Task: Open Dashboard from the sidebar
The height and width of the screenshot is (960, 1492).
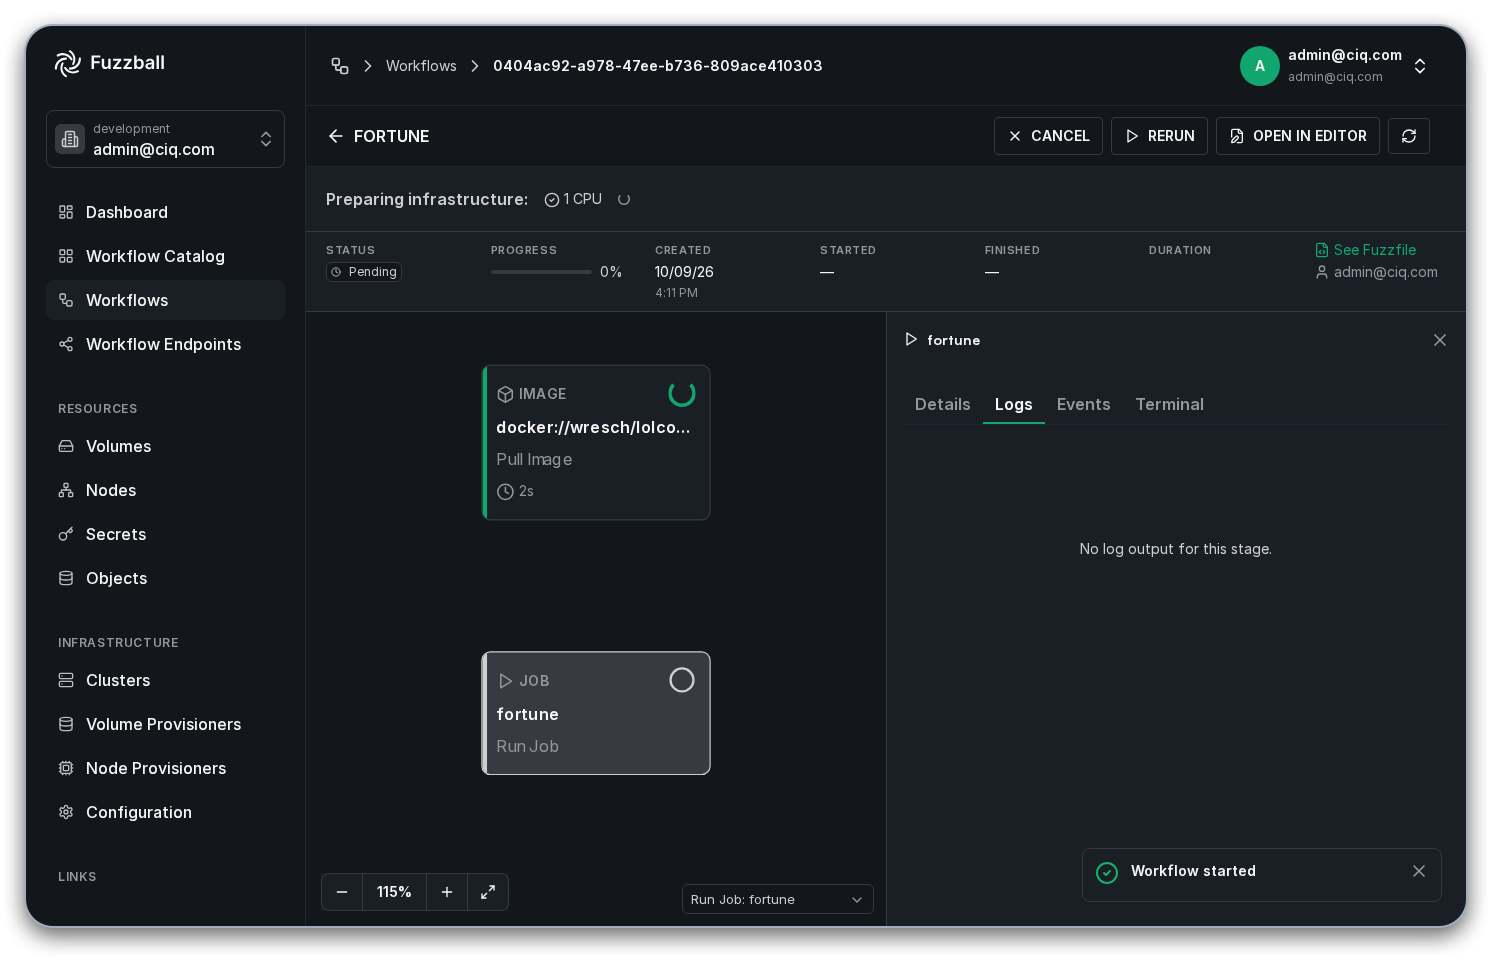Action: click(x=165, y=212)
